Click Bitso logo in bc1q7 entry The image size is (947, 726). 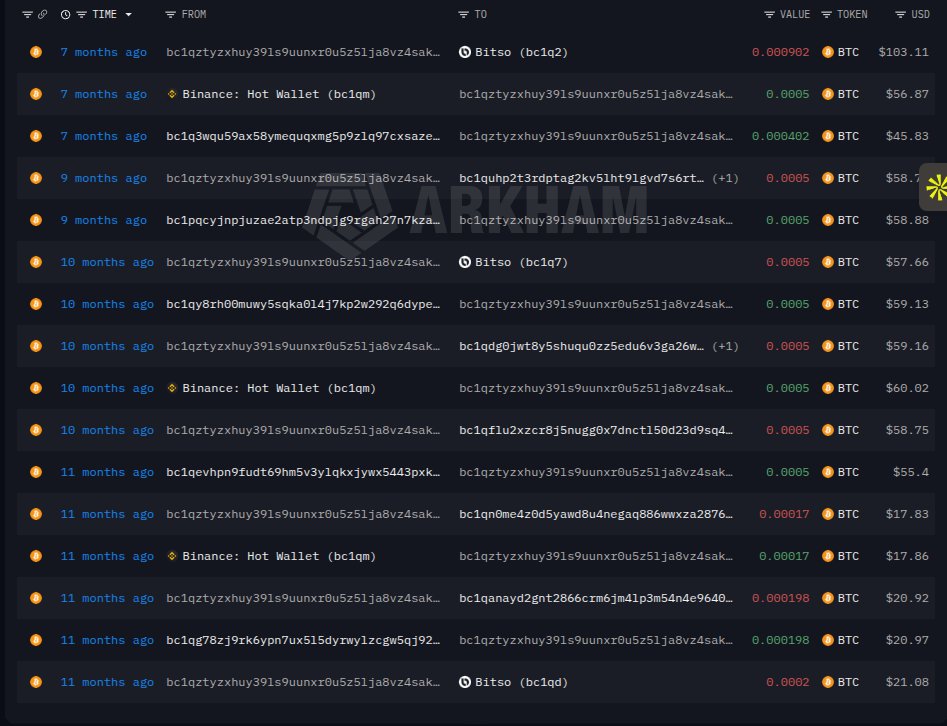(x=464, y=262)
